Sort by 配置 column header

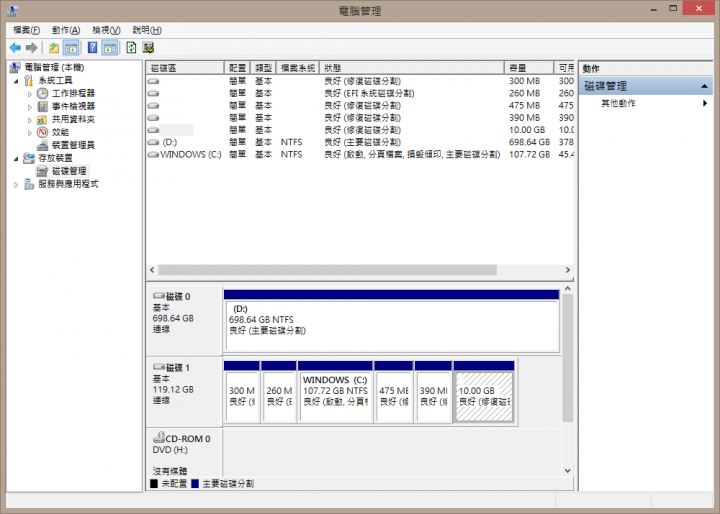click(x=237, y=68)
